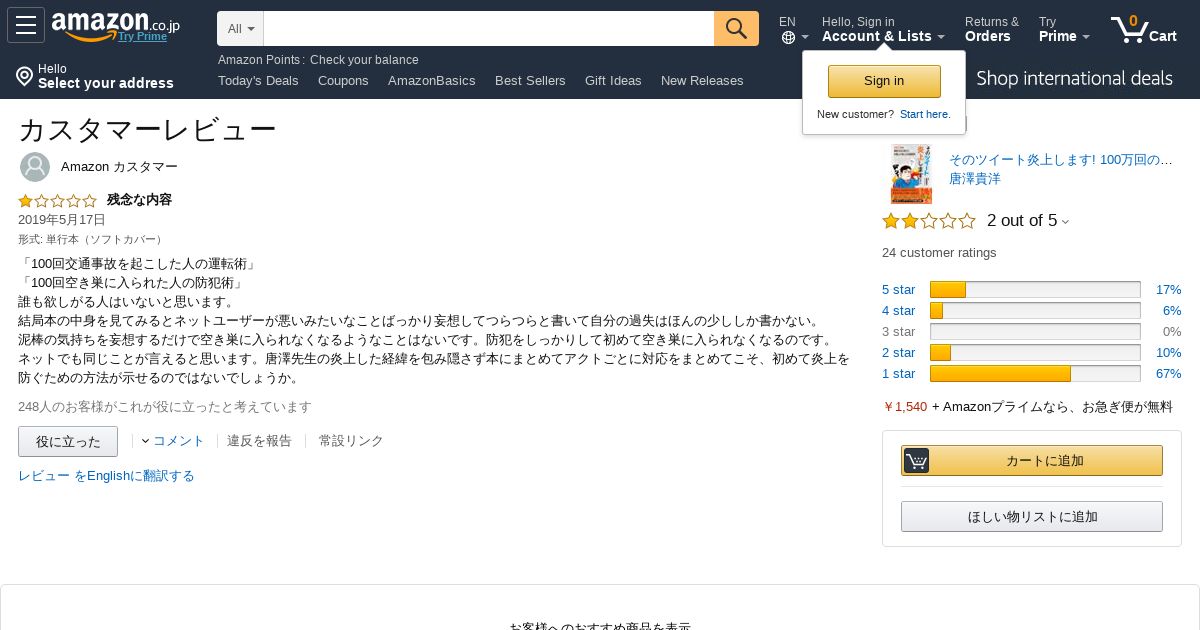Click Start here new customer link
Image resolution: width=1200 pixels, height=630 pixels.
(x=925, y=114)
